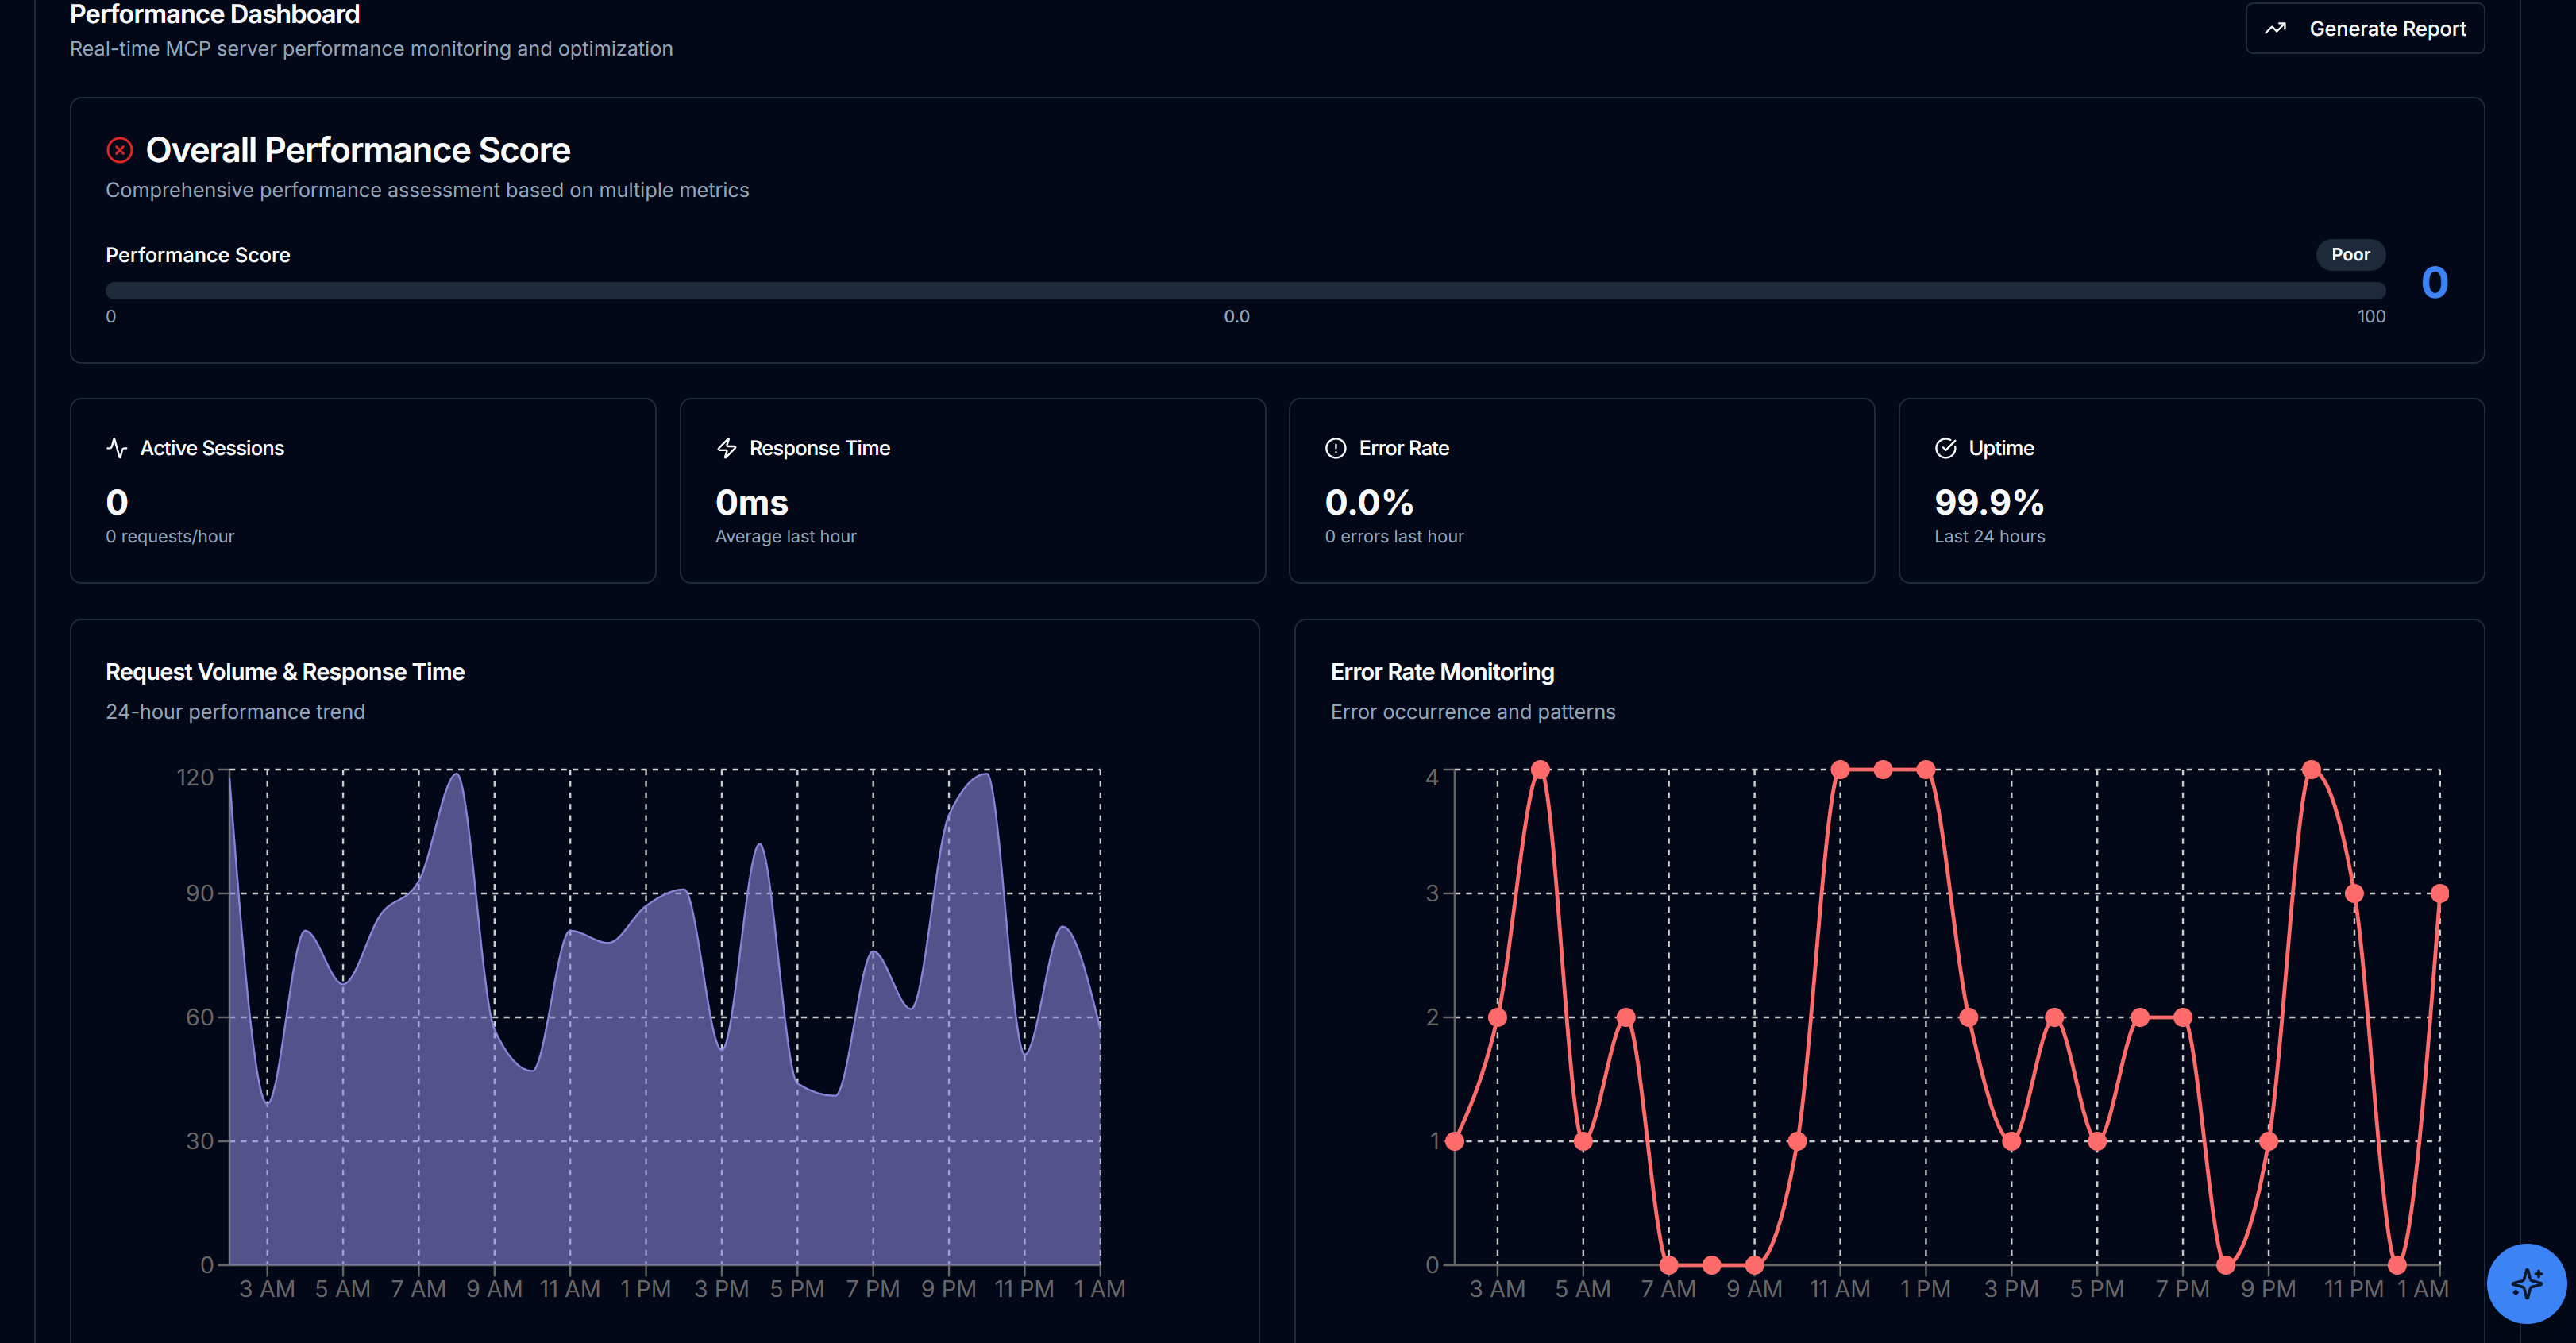
Task: Click the 1 AM axis label on the error chart
Action: (2426, 1288)
